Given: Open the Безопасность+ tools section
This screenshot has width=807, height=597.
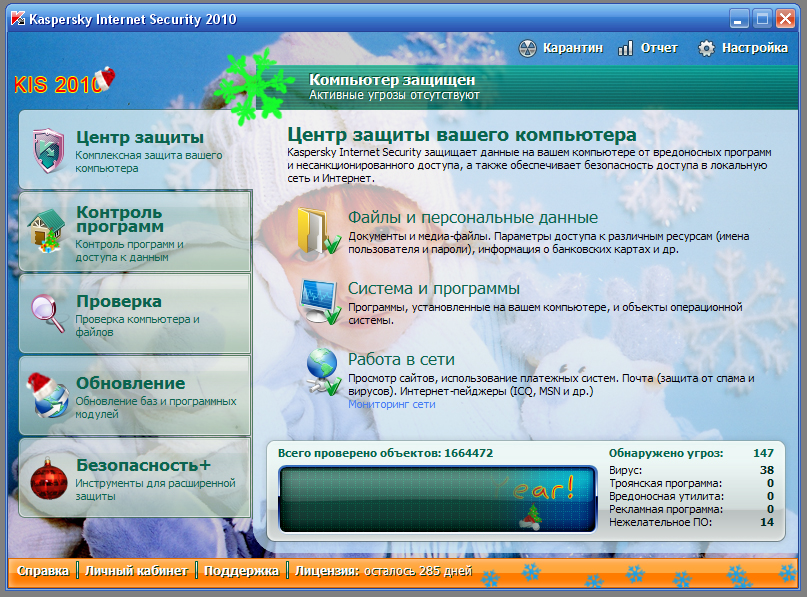Looking at the screenshot, I should pos(135,478).
